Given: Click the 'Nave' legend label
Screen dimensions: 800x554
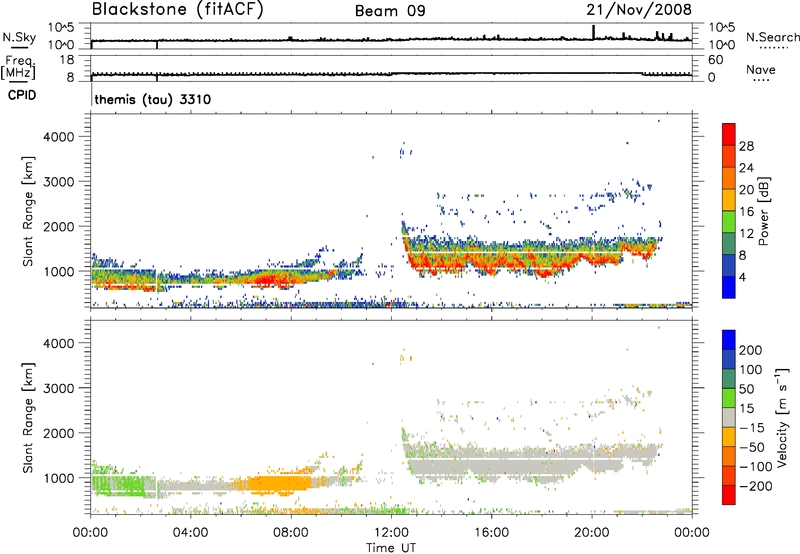Looking at the screenshot, I should click(761, 69).
